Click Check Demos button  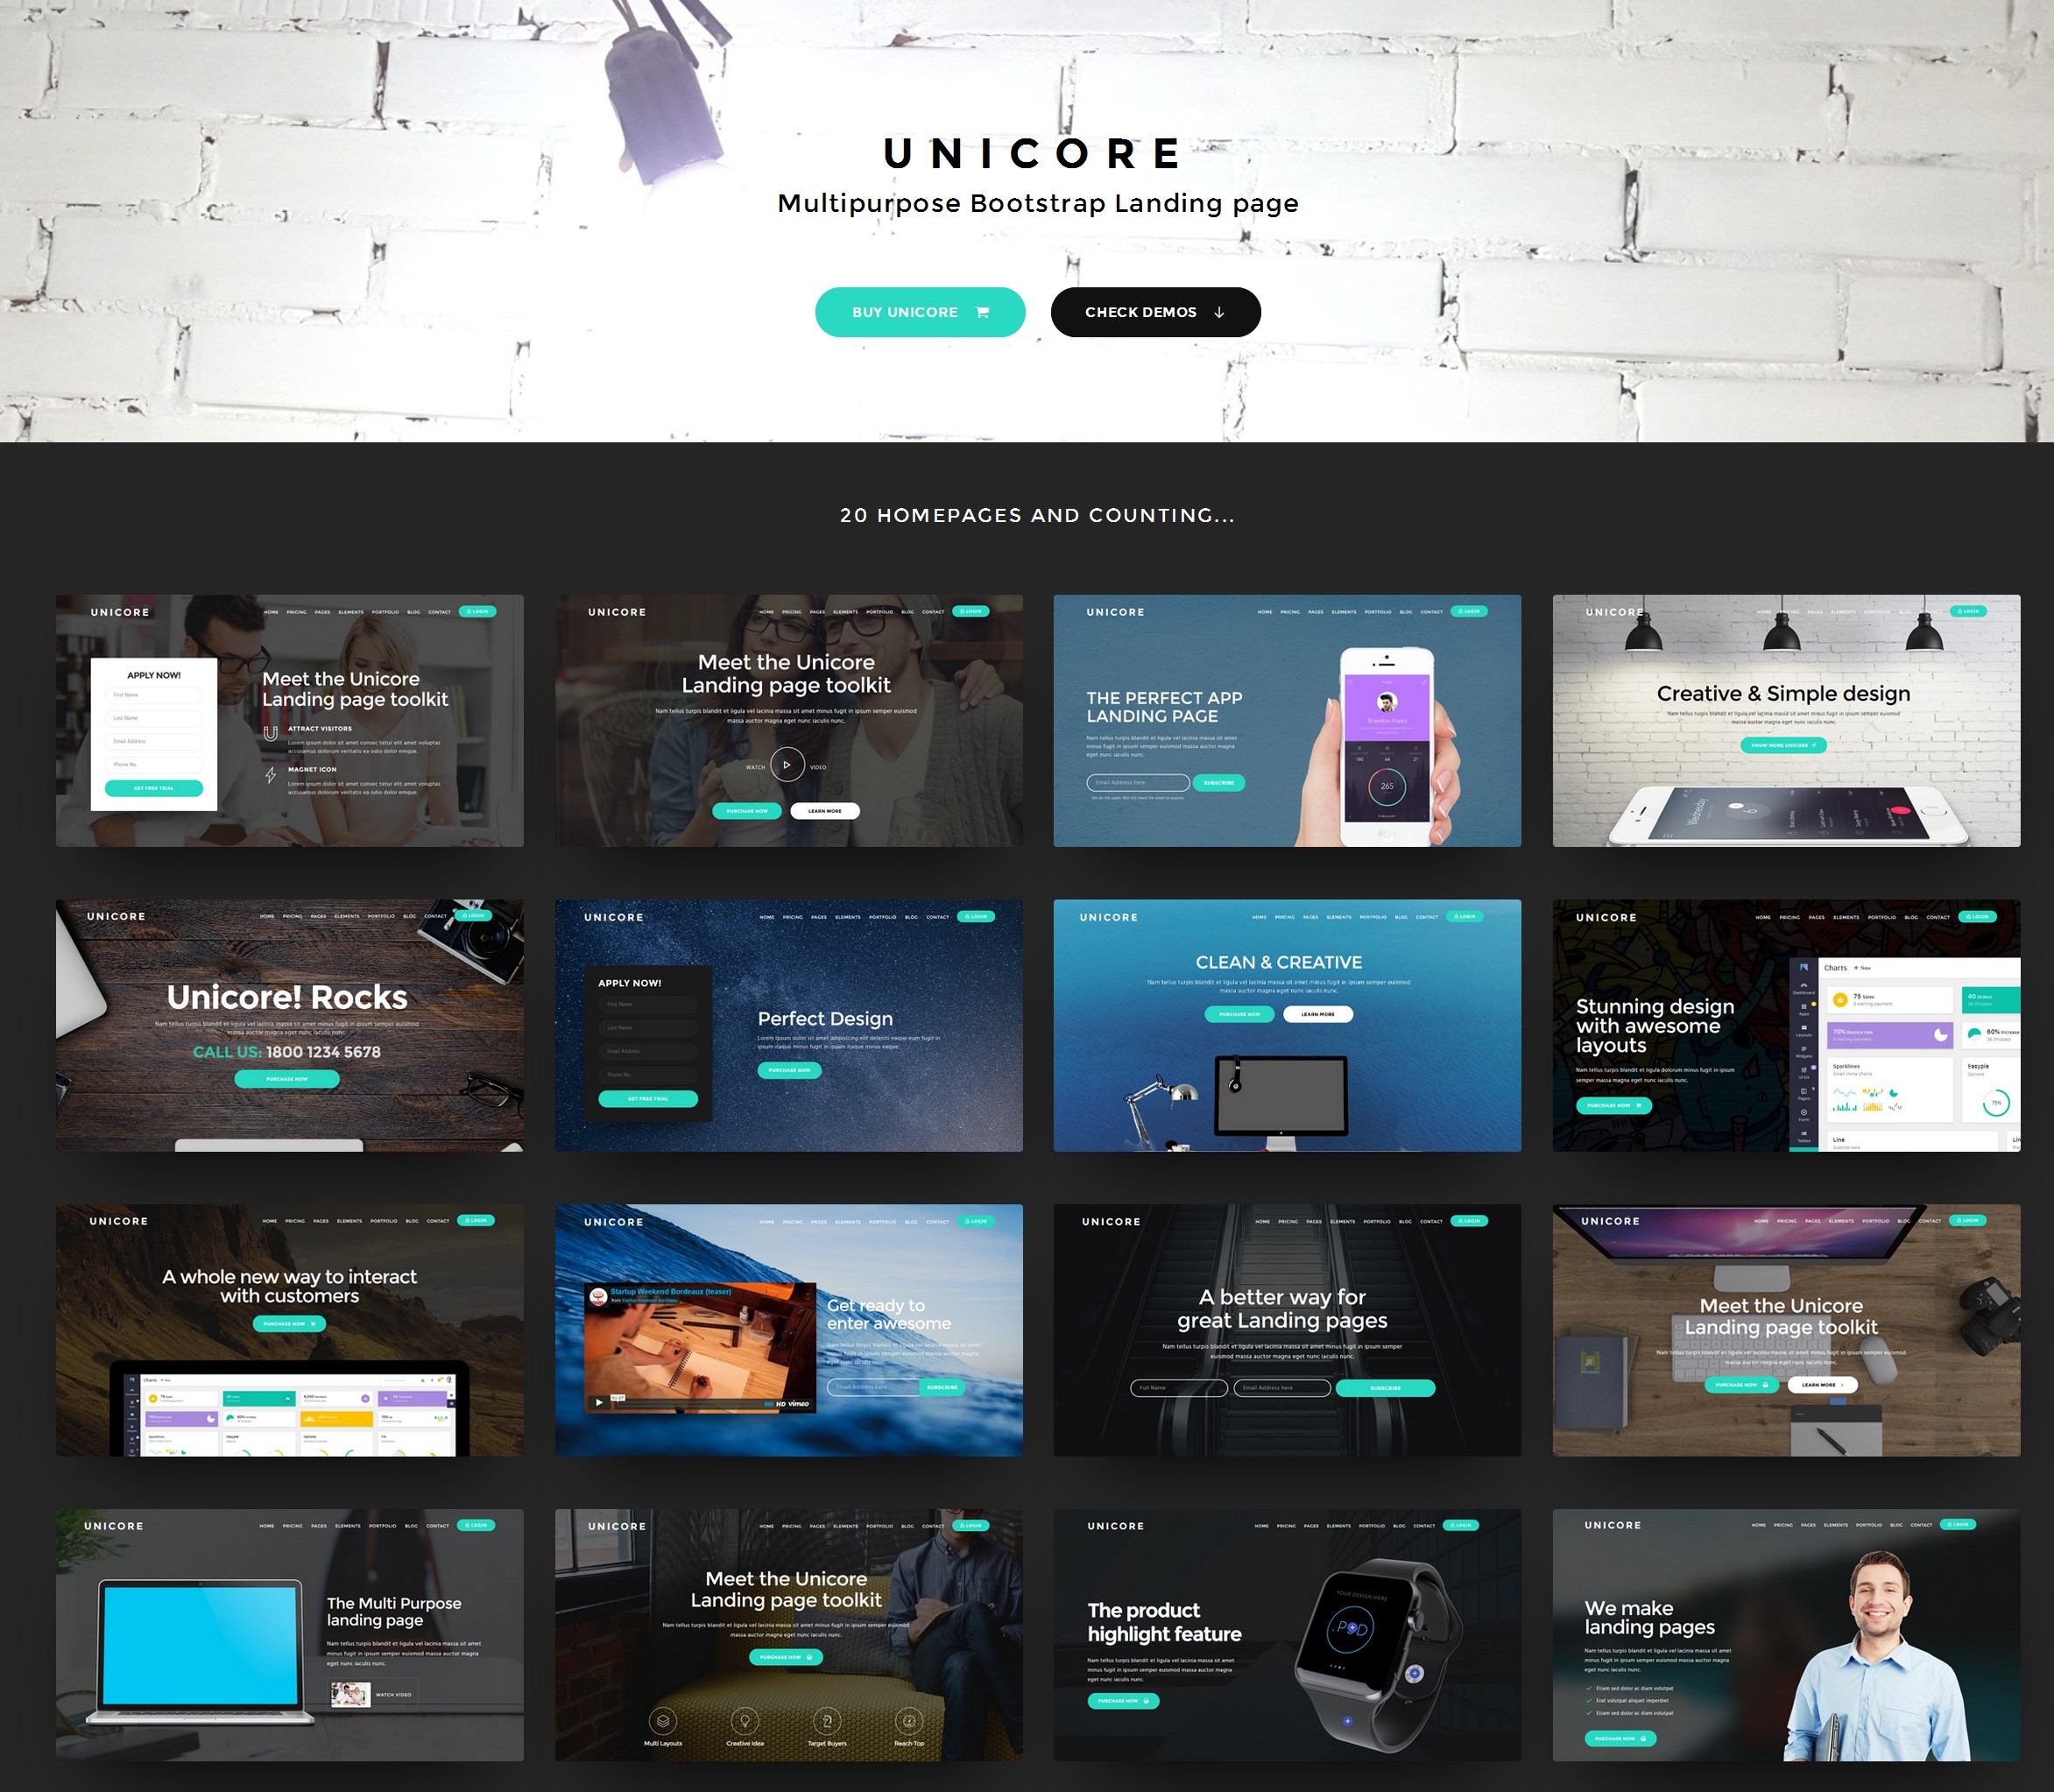pyautogui.click(x=1153, y=311)
